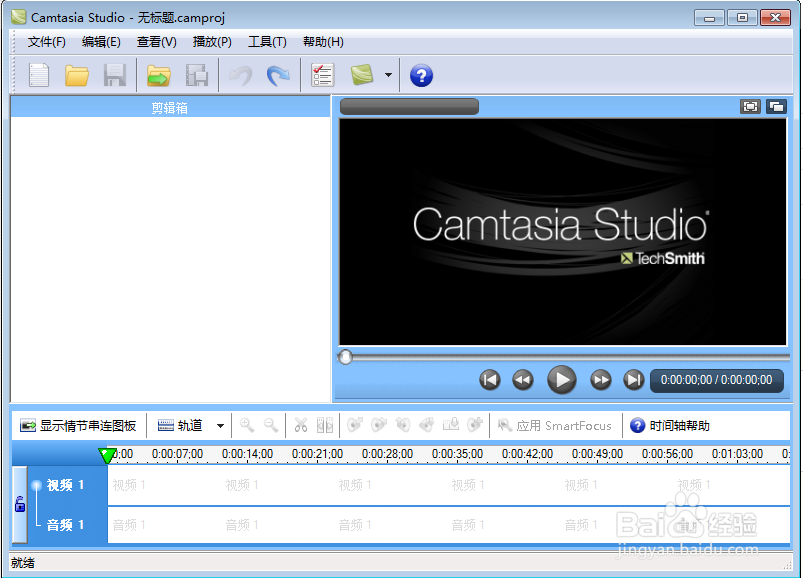Play the preview video
Screen dimensions: 803x578
pyautogui.click(x=562, y=380)
